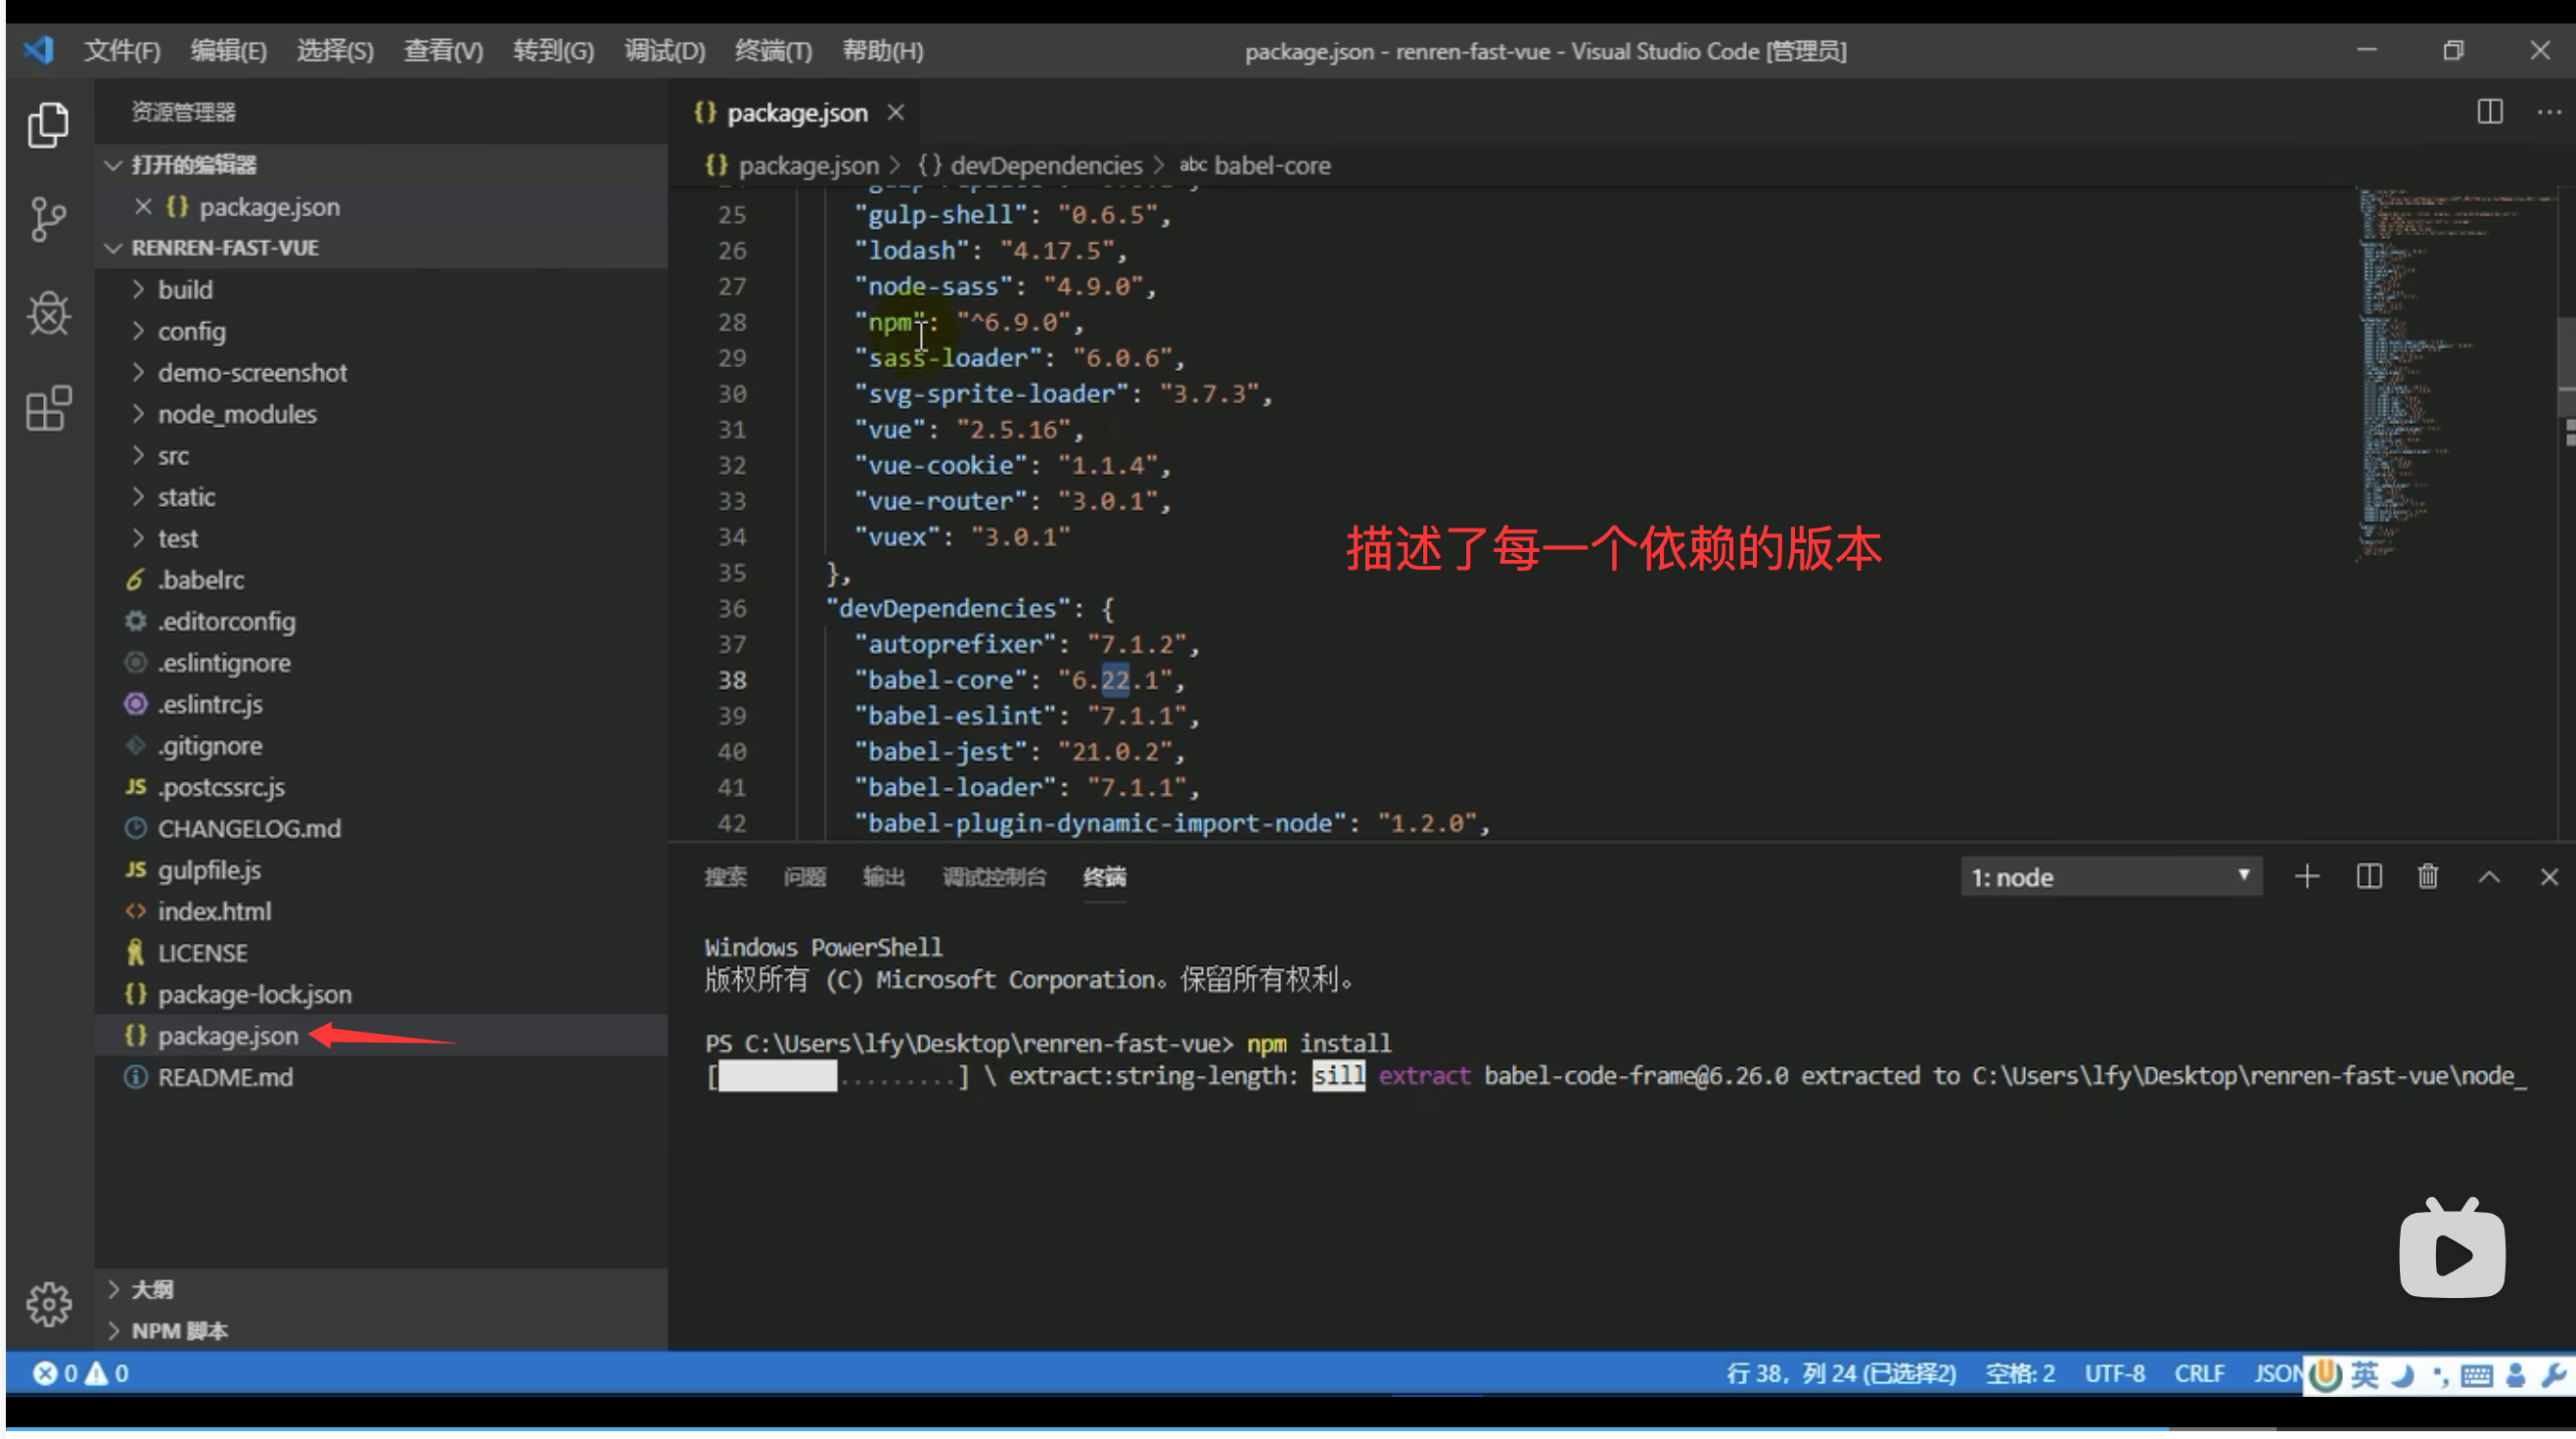Split the terminal pane
This screenshot has height=1439, width=2576.
2368,877
